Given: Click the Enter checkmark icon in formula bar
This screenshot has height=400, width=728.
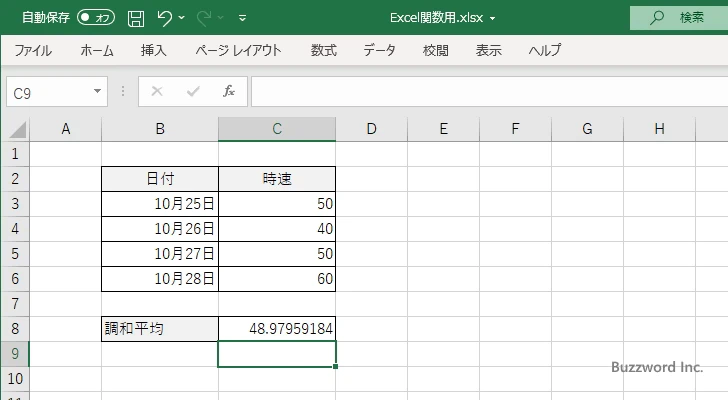Looking at the screenshot, I should pyautogui.click(x=193, y=91).
